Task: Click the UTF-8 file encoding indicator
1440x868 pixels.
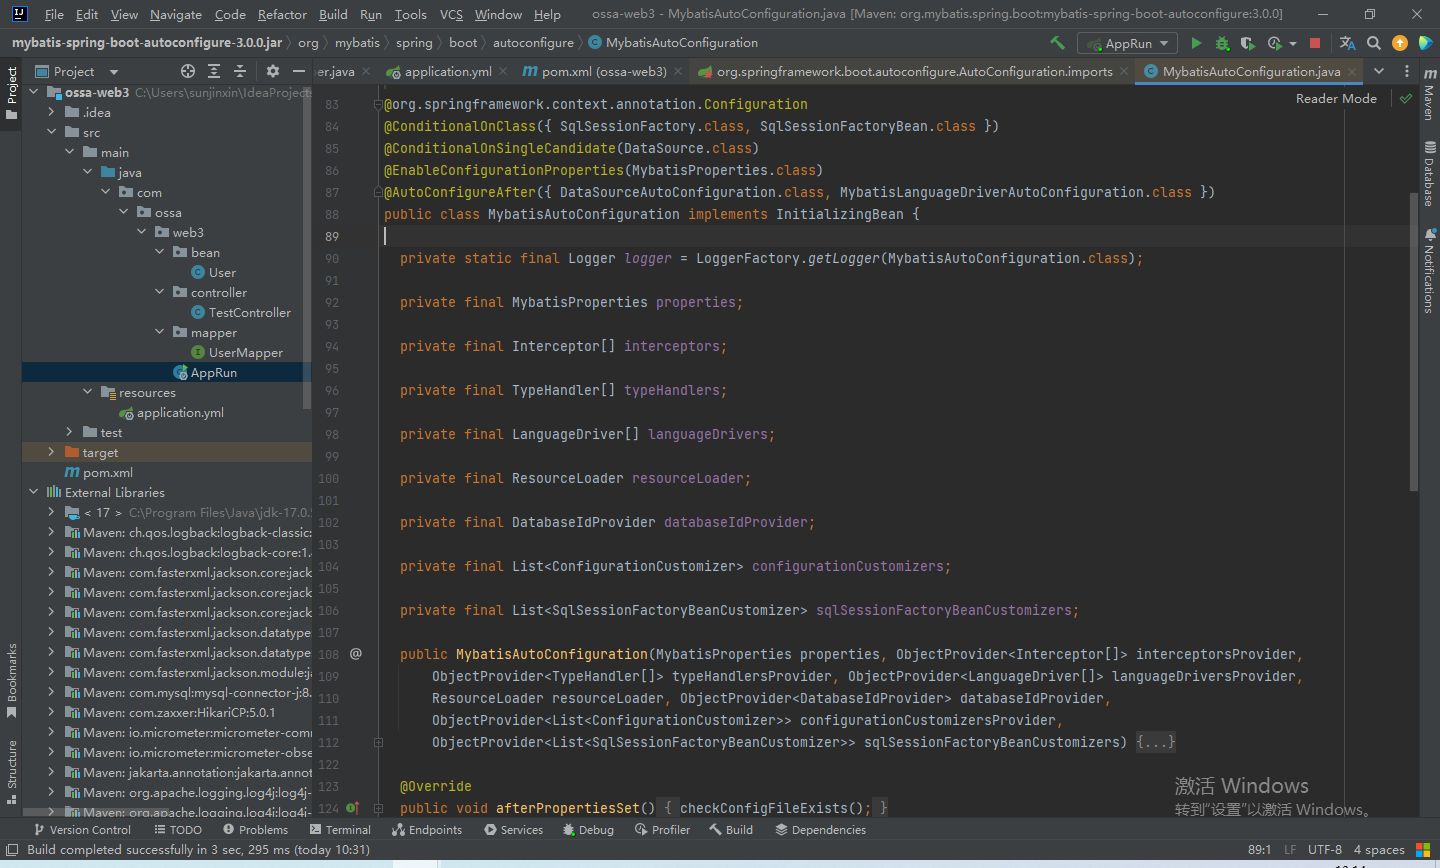Action: pyautogui.click(x=1325, y=849)
